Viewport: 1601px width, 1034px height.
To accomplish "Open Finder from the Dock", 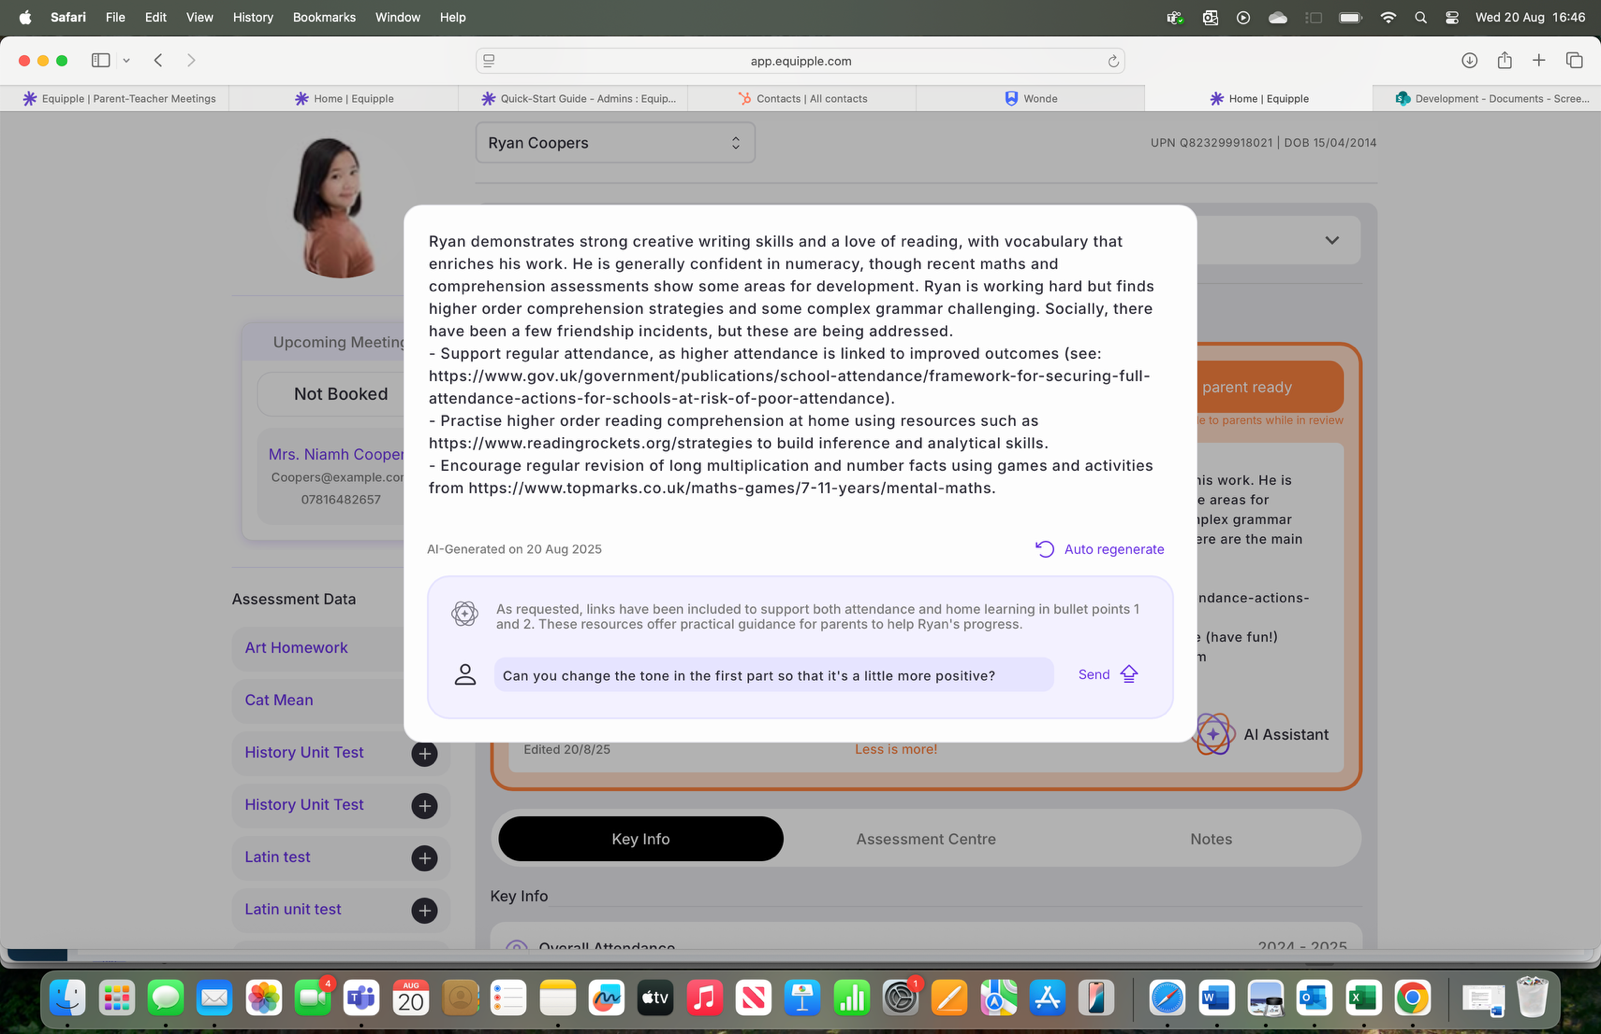I will click(x=68, y=997).
